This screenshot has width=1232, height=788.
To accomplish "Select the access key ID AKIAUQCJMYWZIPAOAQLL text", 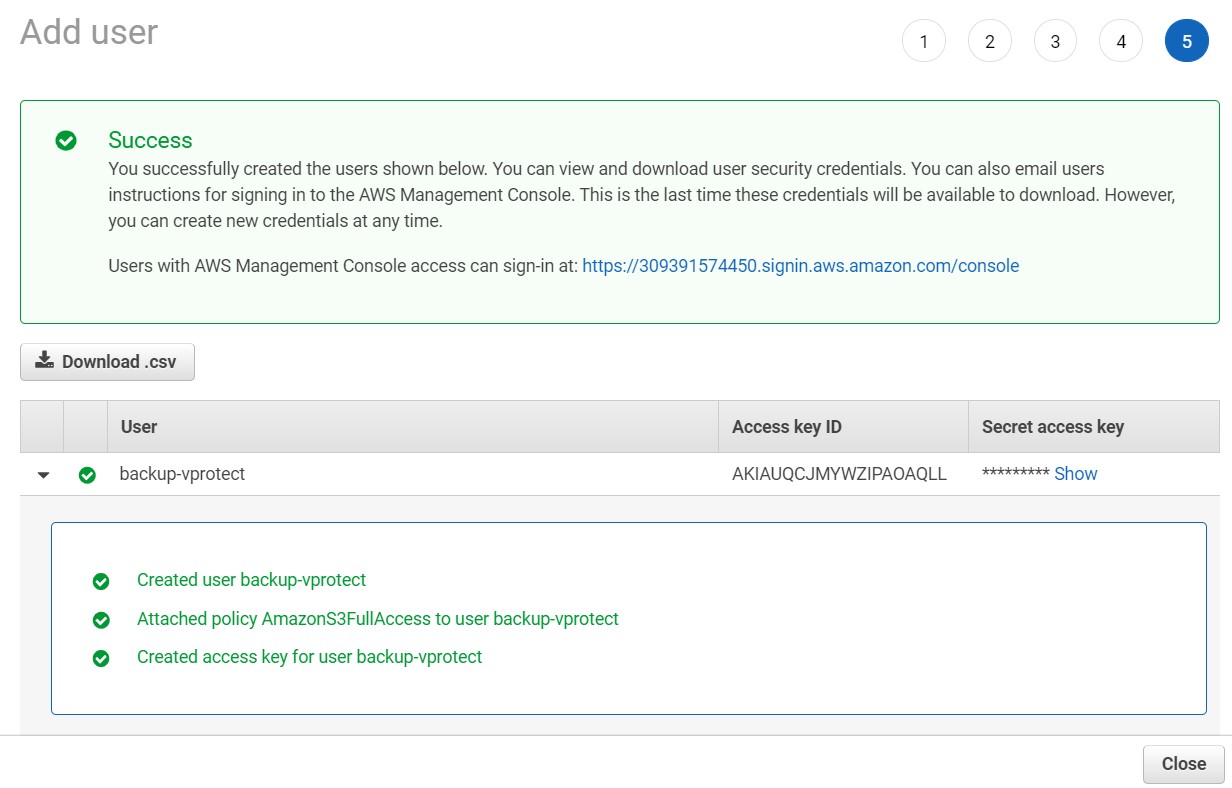I will pos(839,474).
